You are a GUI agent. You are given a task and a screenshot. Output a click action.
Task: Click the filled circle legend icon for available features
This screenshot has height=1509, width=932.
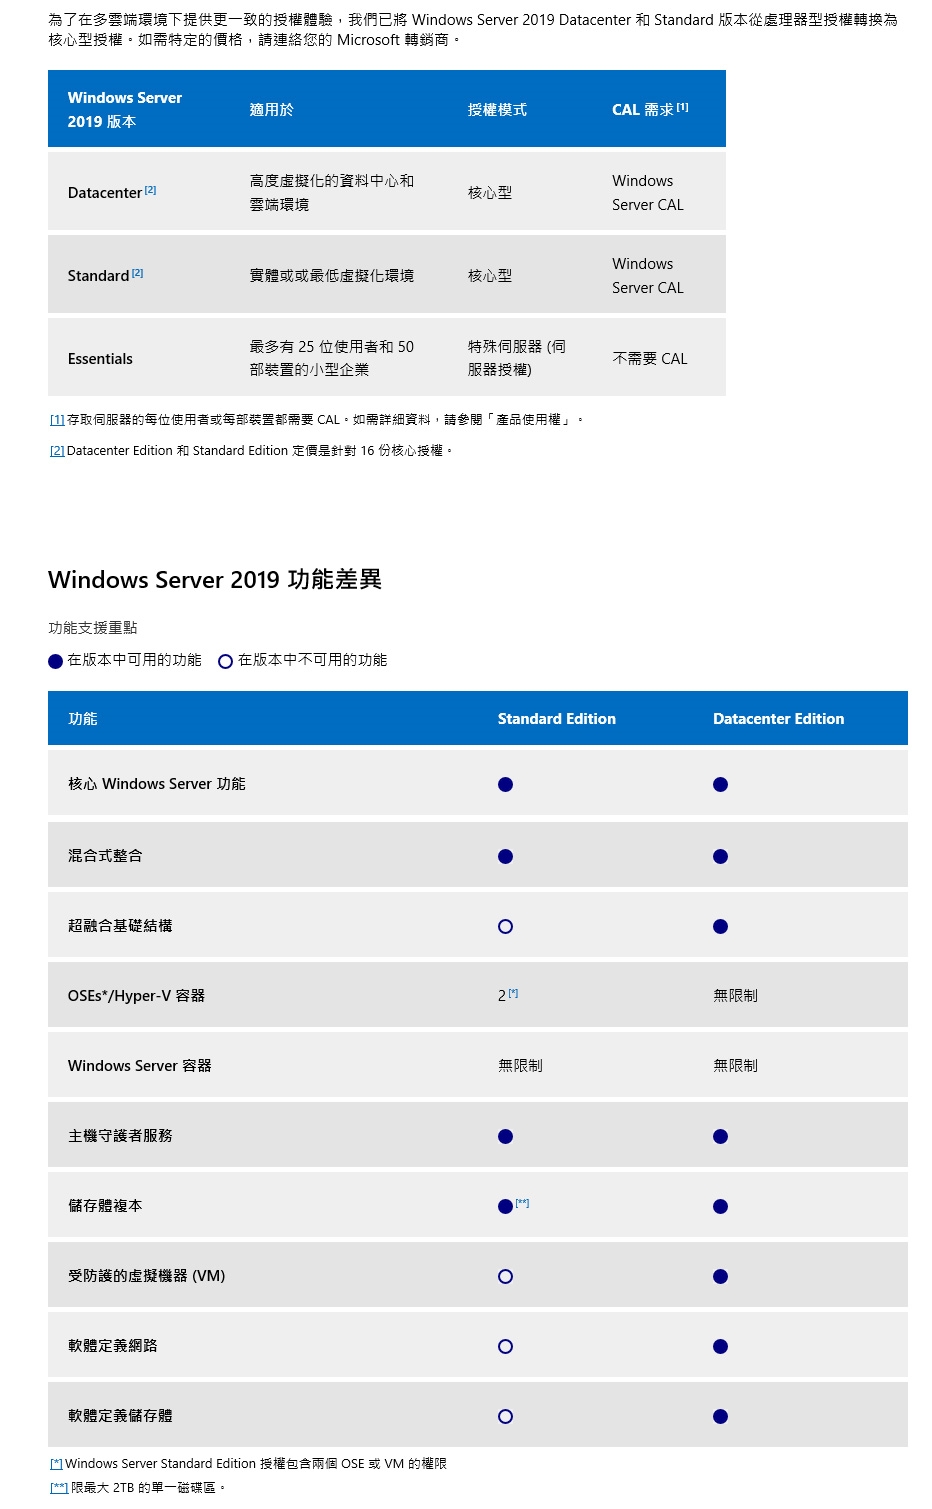(x=56, y=661)
